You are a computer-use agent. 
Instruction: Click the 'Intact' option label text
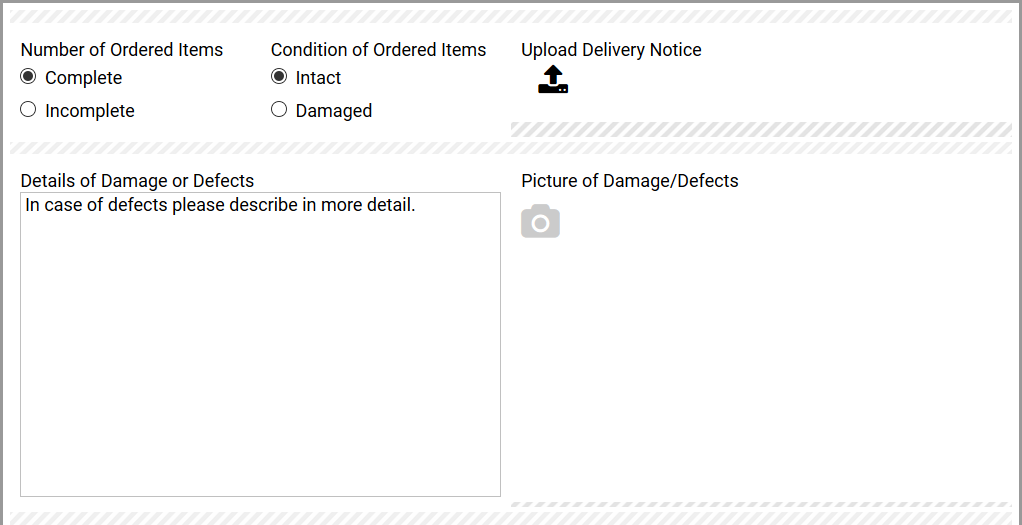coord(318,78)
